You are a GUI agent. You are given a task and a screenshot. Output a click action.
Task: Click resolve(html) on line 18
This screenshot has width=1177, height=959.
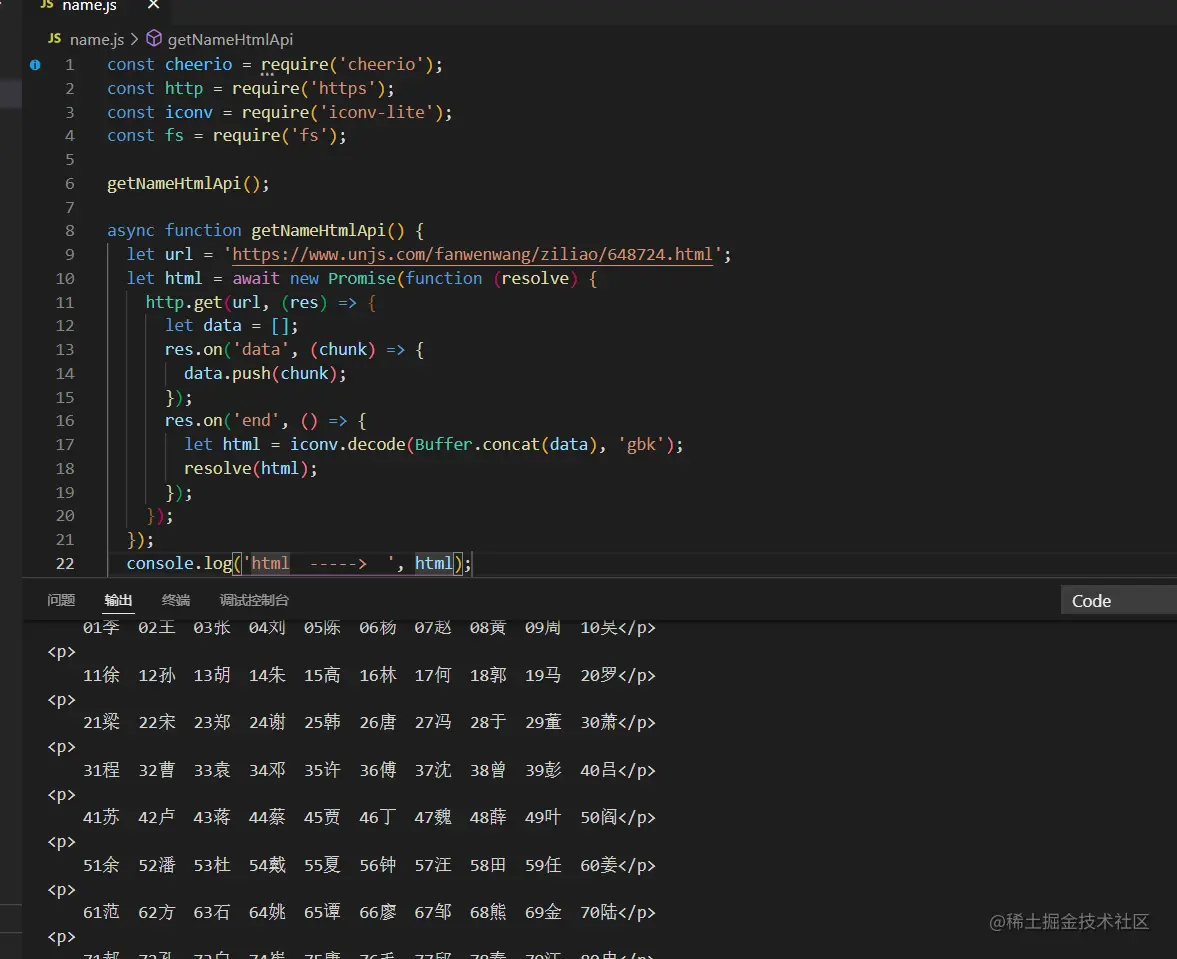click(246, 468)
